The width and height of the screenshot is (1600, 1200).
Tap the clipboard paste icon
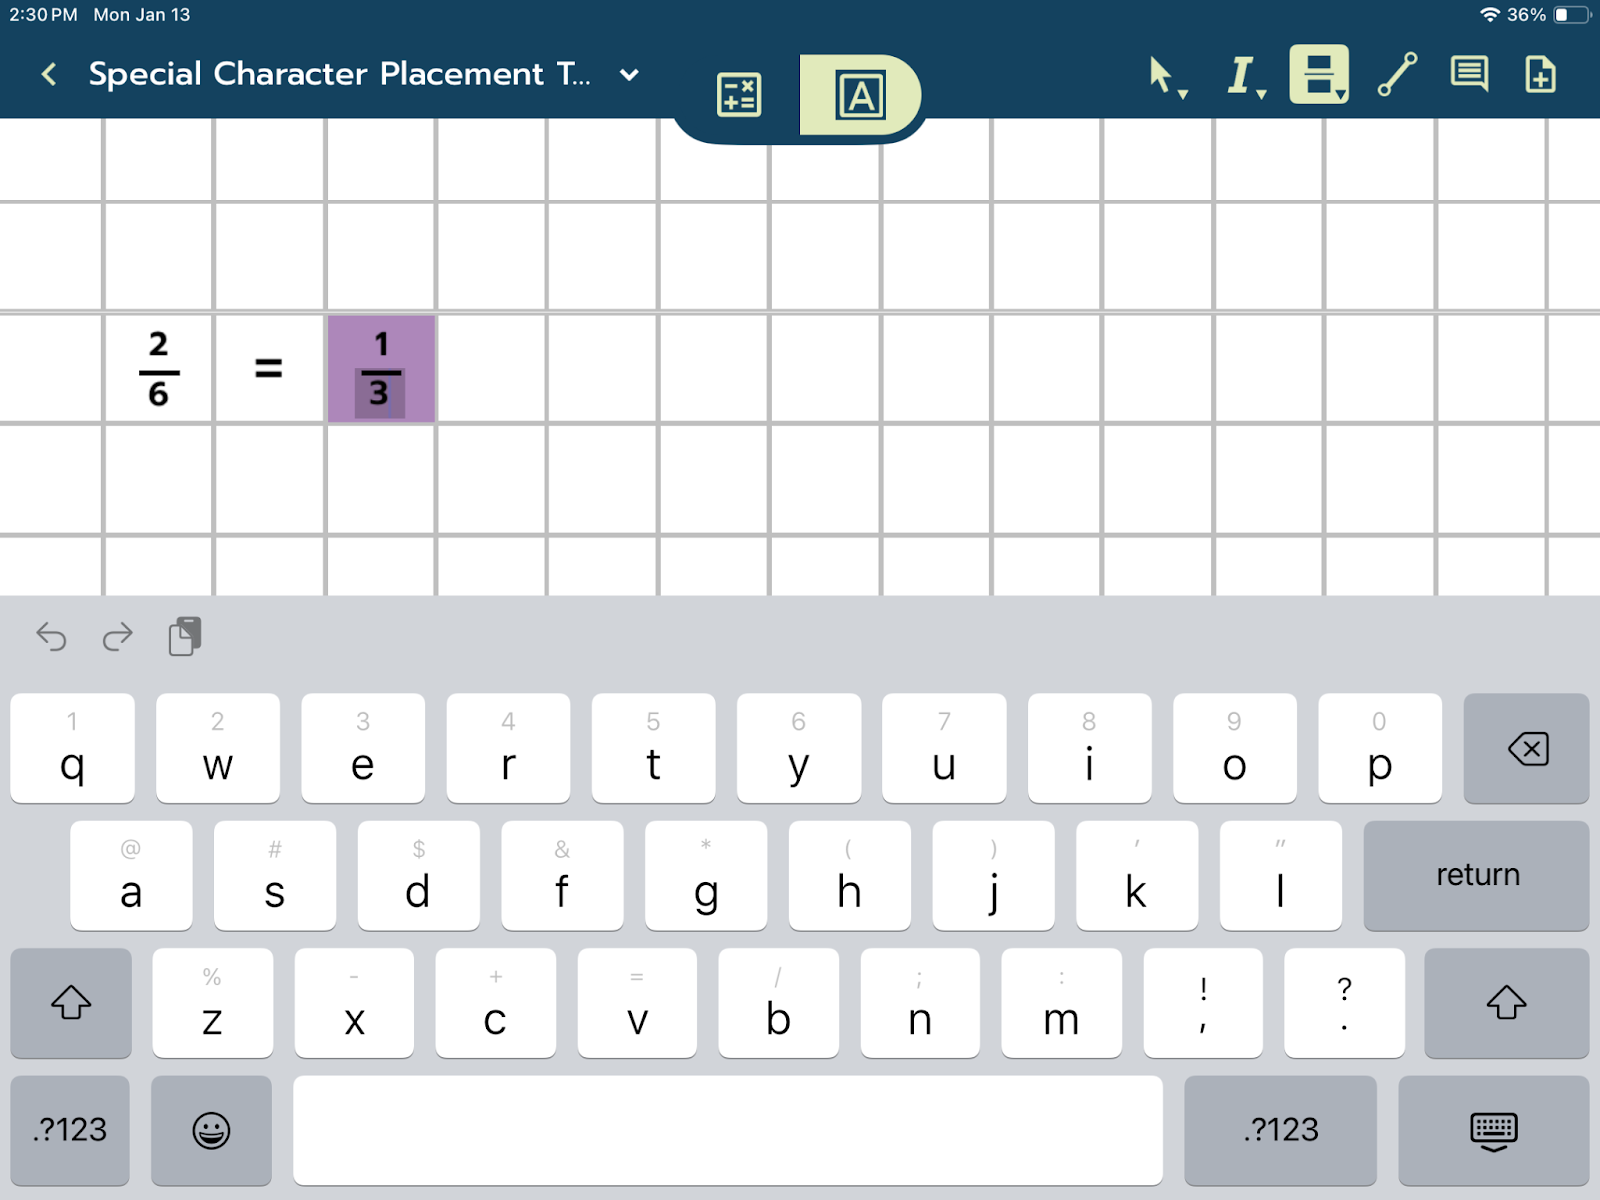[x=185, y=637]
